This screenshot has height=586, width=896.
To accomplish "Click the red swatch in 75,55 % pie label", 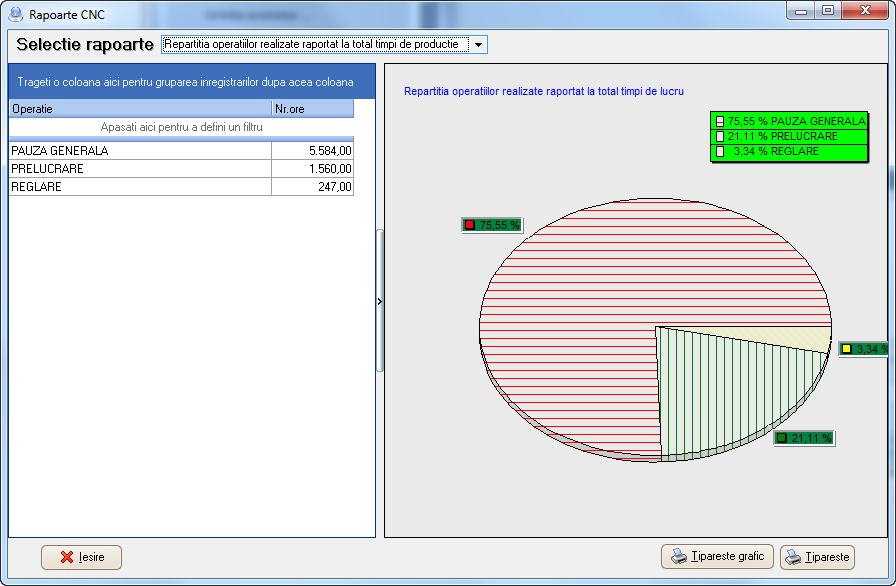I will click(470, 225).
